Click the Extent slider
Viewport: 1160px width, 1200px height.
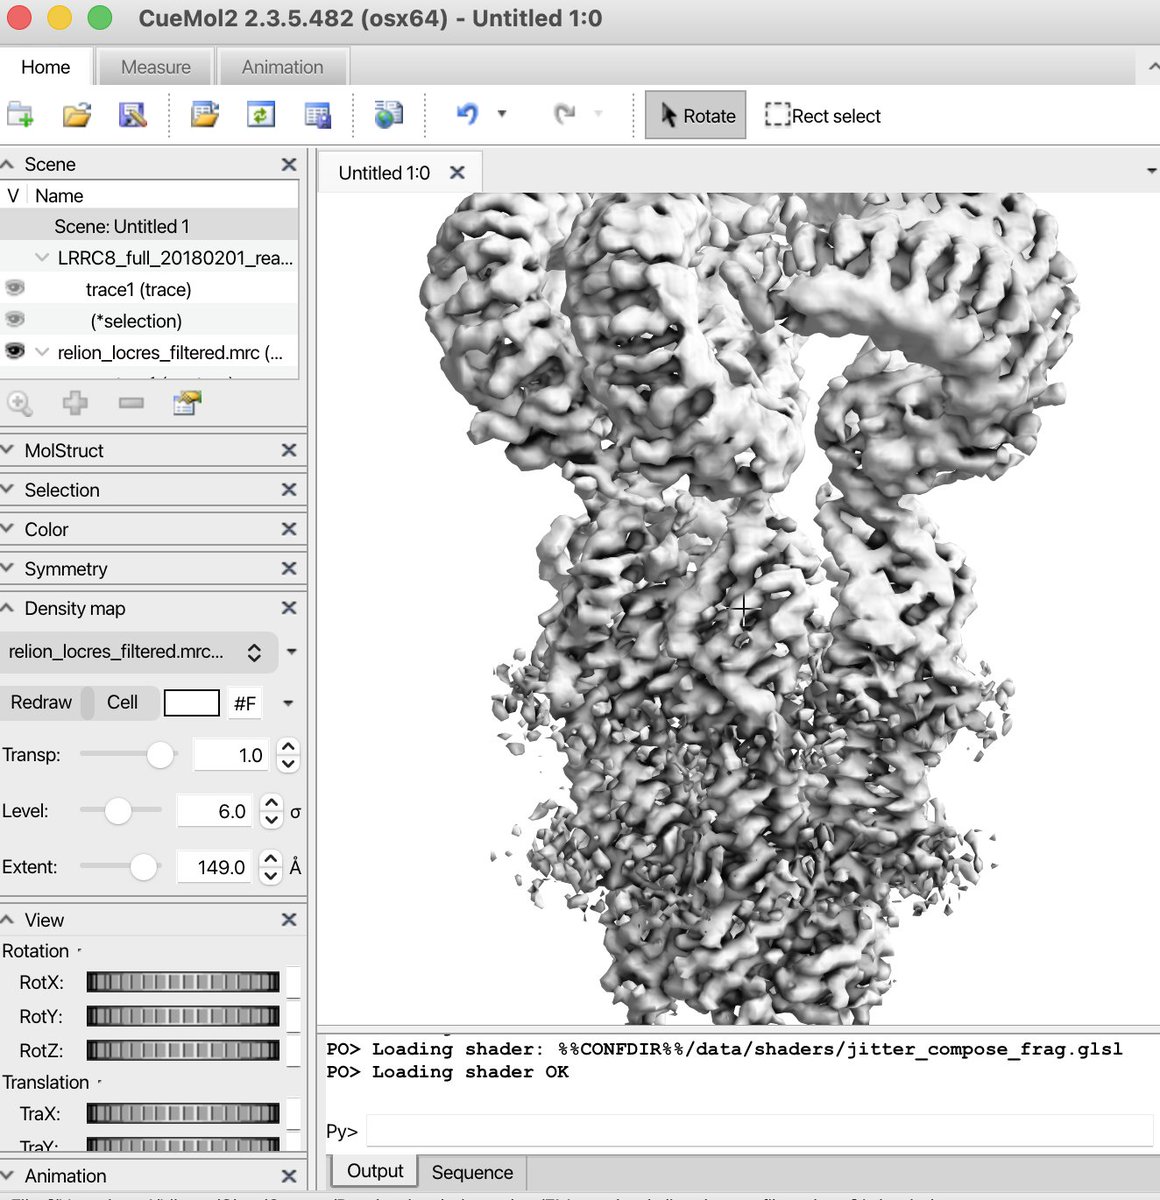click(x=121, y=867)
